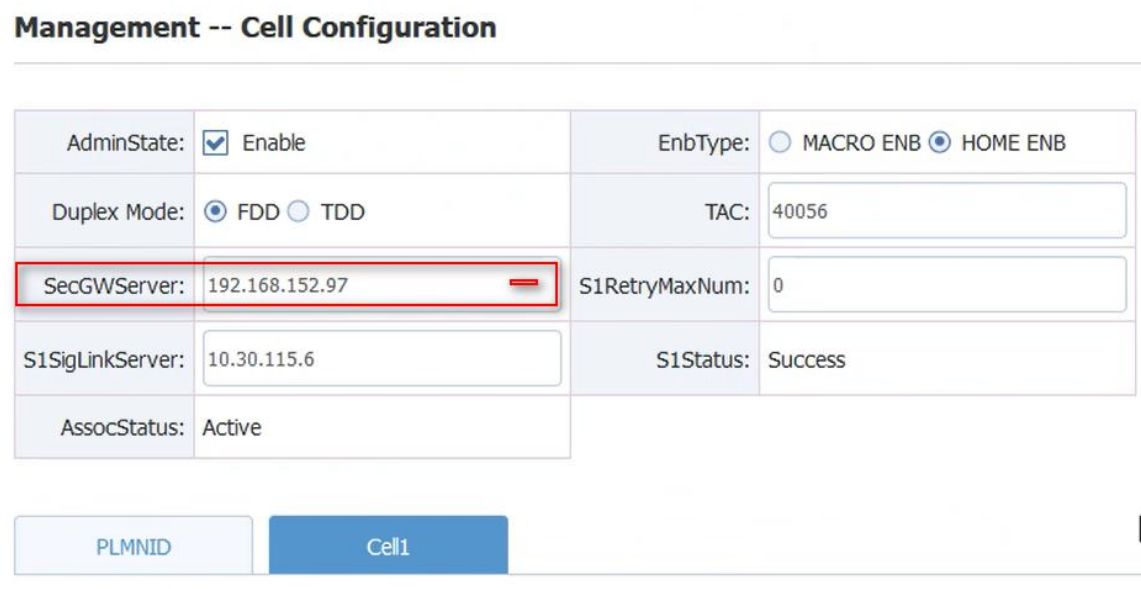This screenshot has height=589, width=1141.
Task: Choose TDD duplex mode
Action: click(299, 212)
